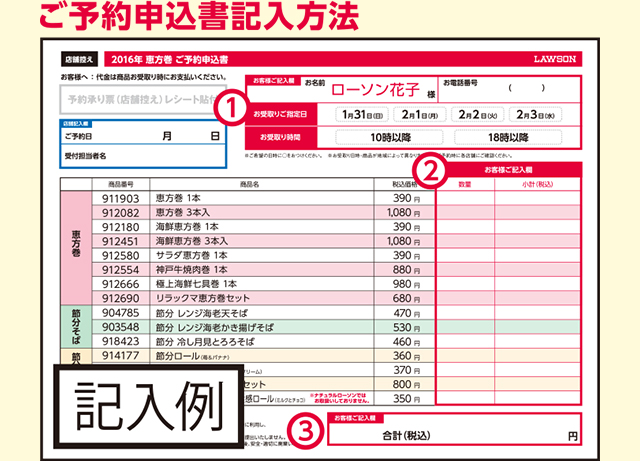Click the 節分 レンジ海老天そば product name
The height and width of the screenshot is (461, 640).
tap(202, 313)
